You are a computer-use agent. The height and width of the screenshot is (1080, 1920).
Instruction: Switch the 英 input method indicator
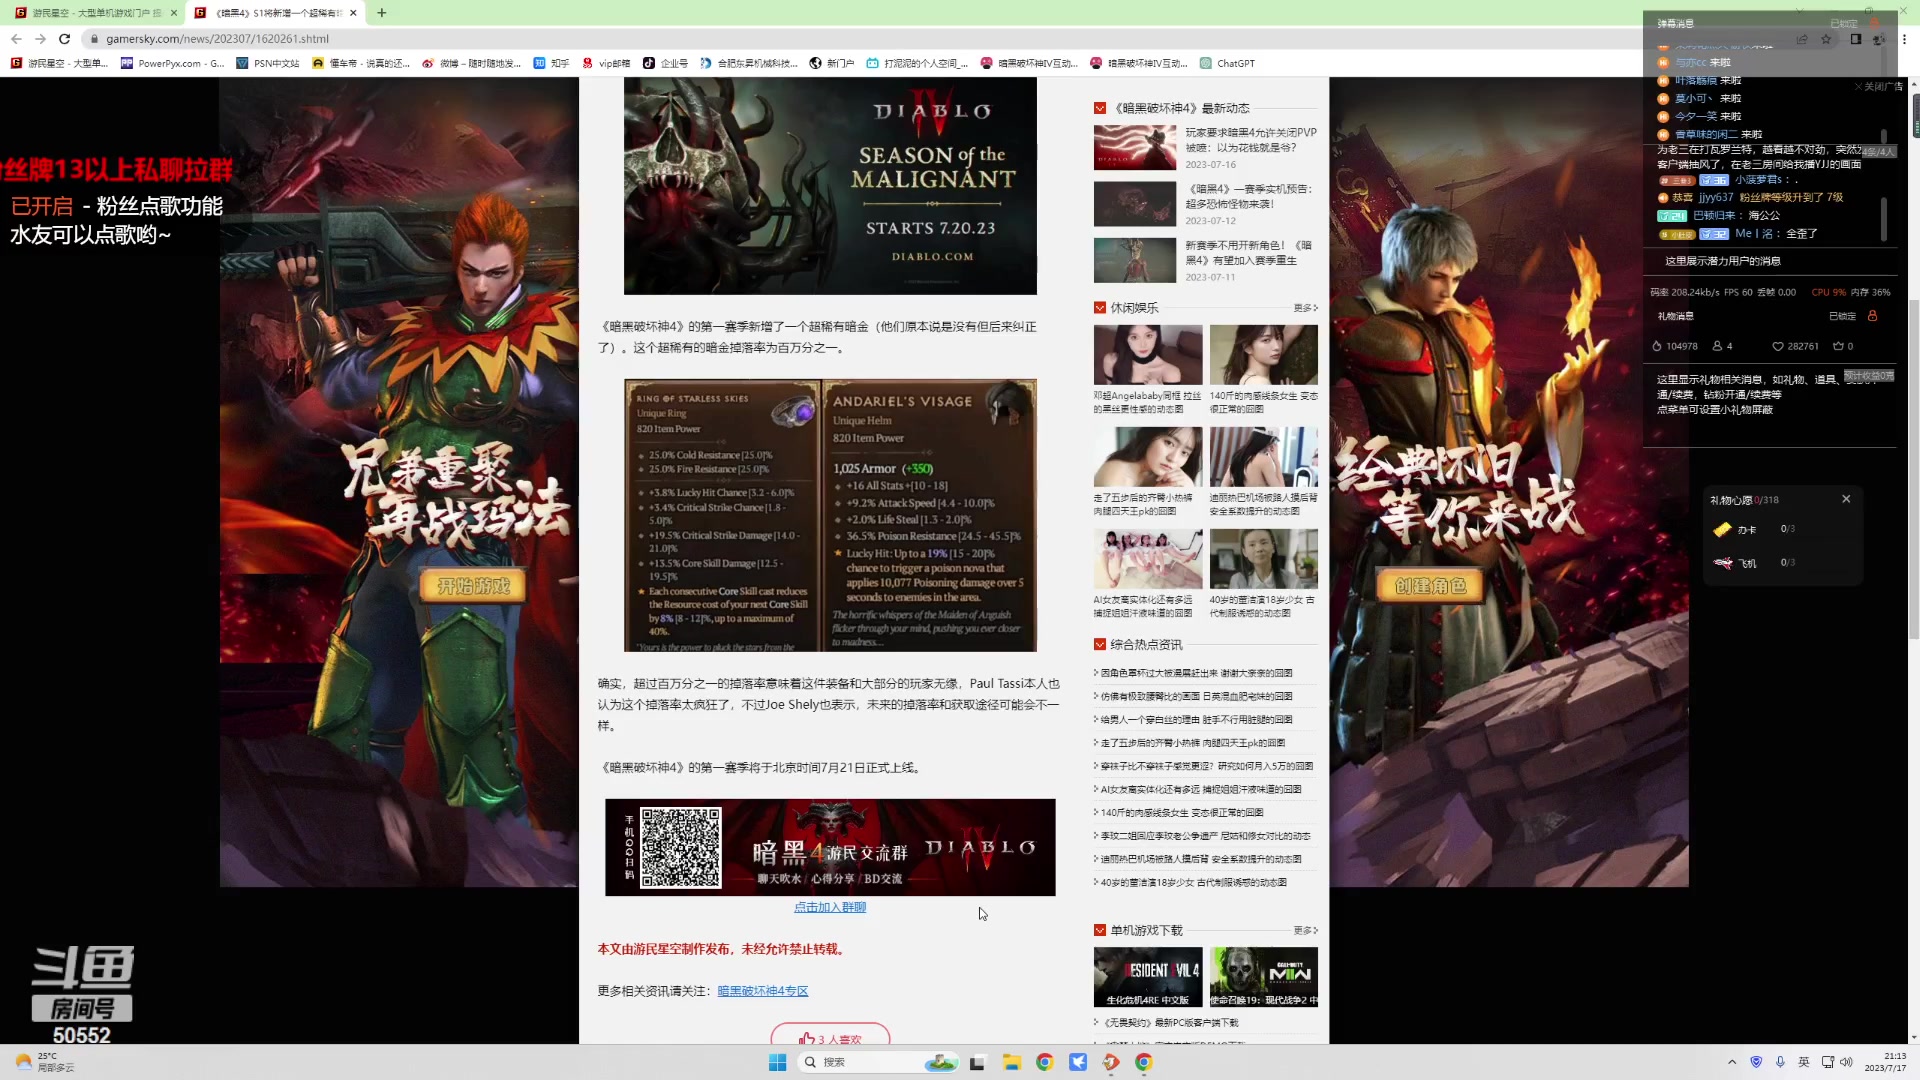(x=1804, y=1062)
